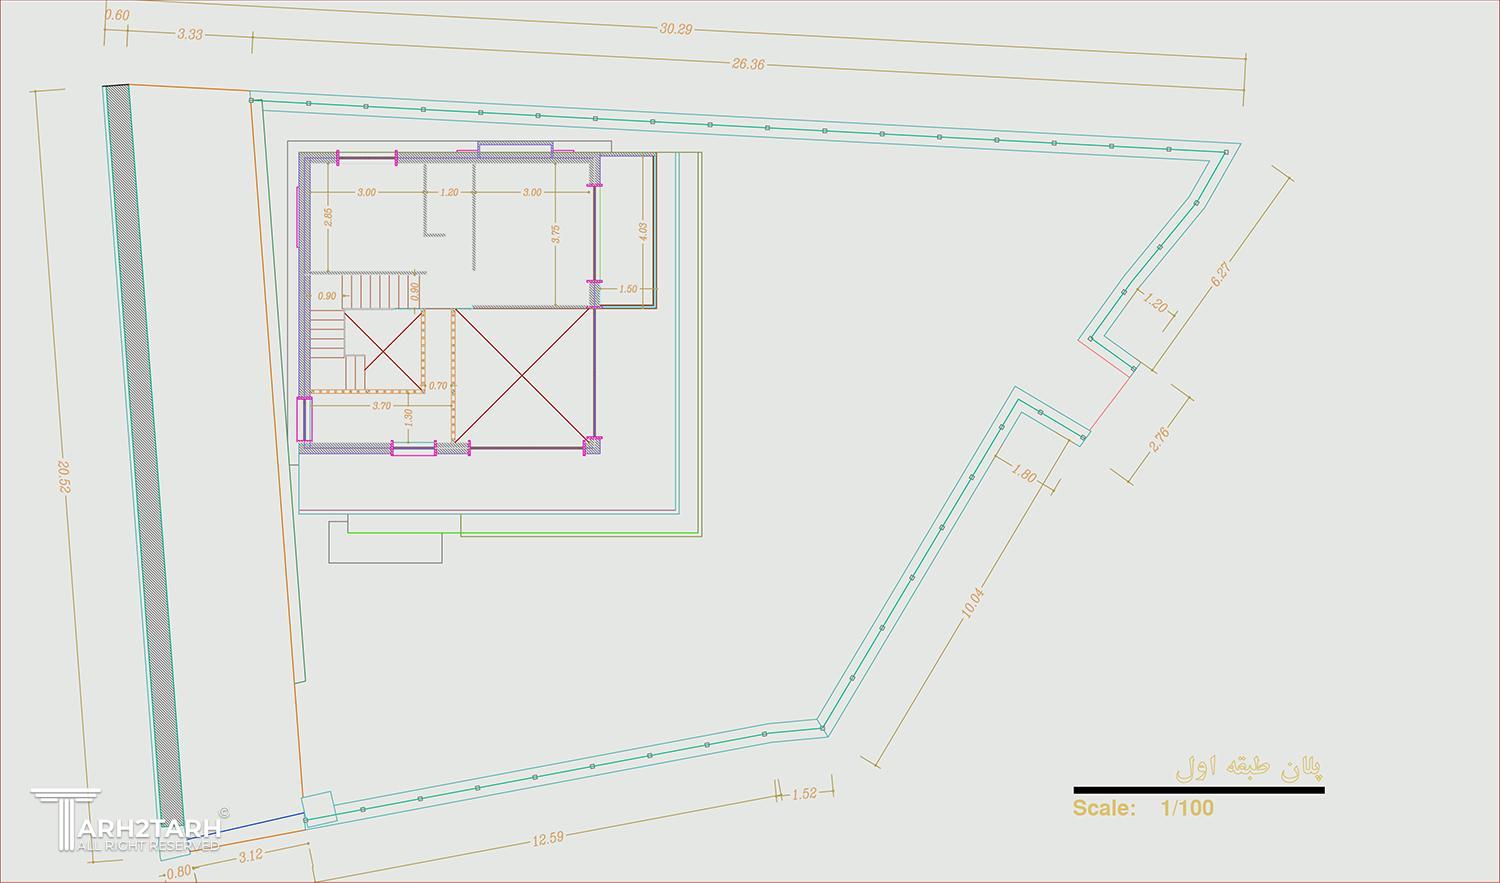The height and width of the screenshot is (883, 1500).
Task: Select the Scale 1/100 label
Action: pos(1143,808)
